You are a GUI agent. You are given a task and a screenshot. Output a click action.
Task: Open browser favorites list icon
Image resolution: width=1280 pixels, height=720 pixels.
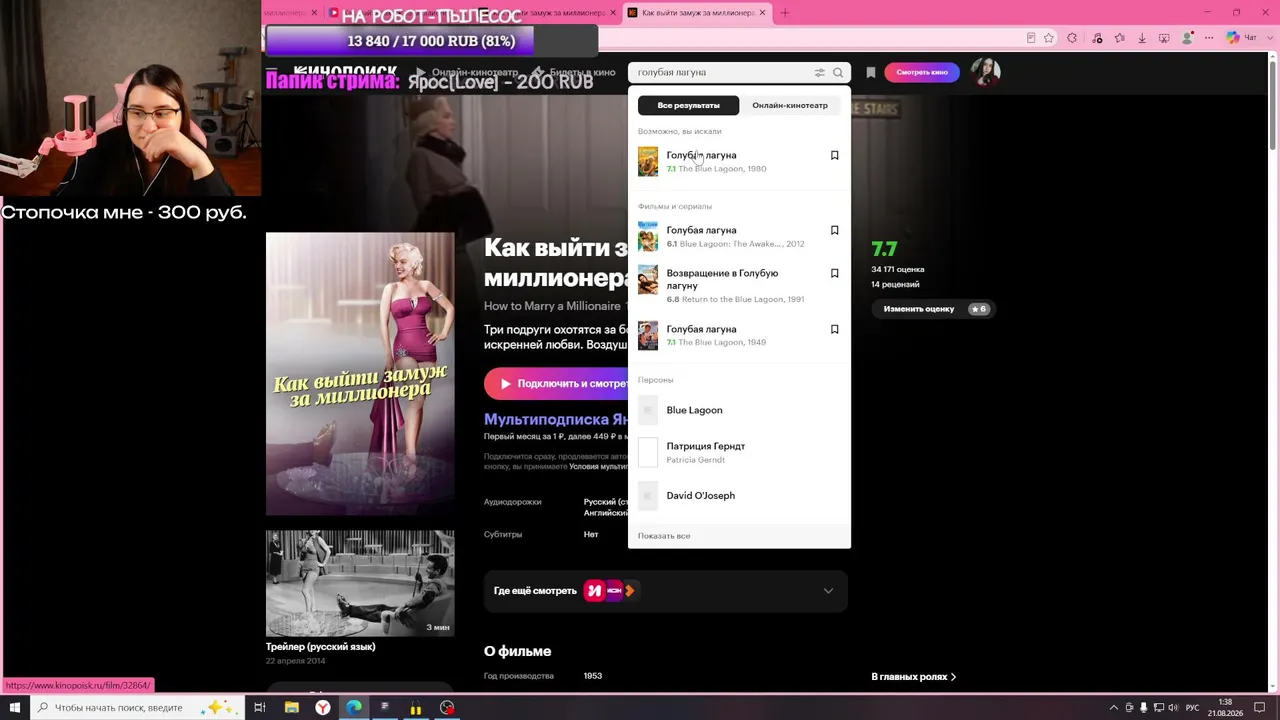[x=1119, y=38]
